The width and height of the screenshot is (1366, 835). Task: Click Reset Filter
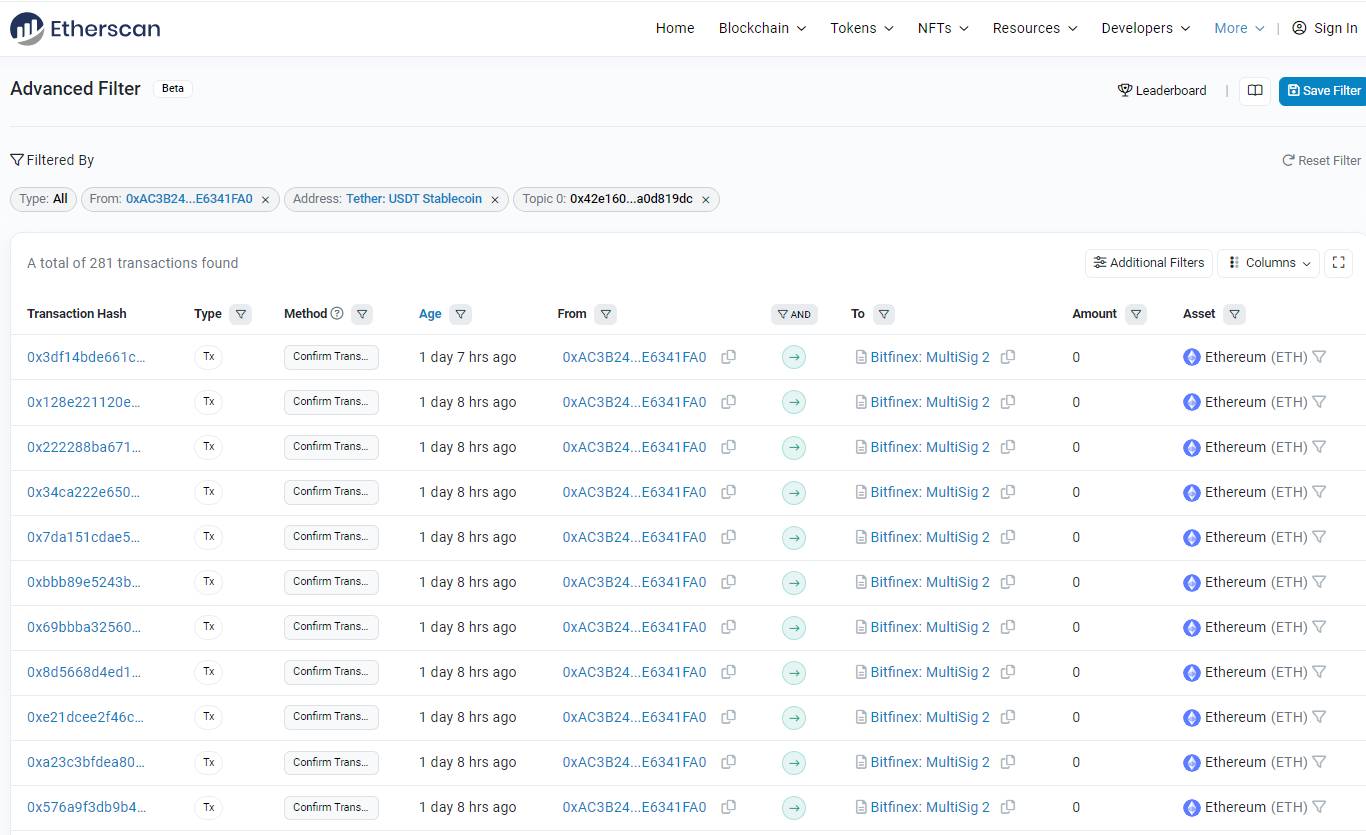point(1322,160)
